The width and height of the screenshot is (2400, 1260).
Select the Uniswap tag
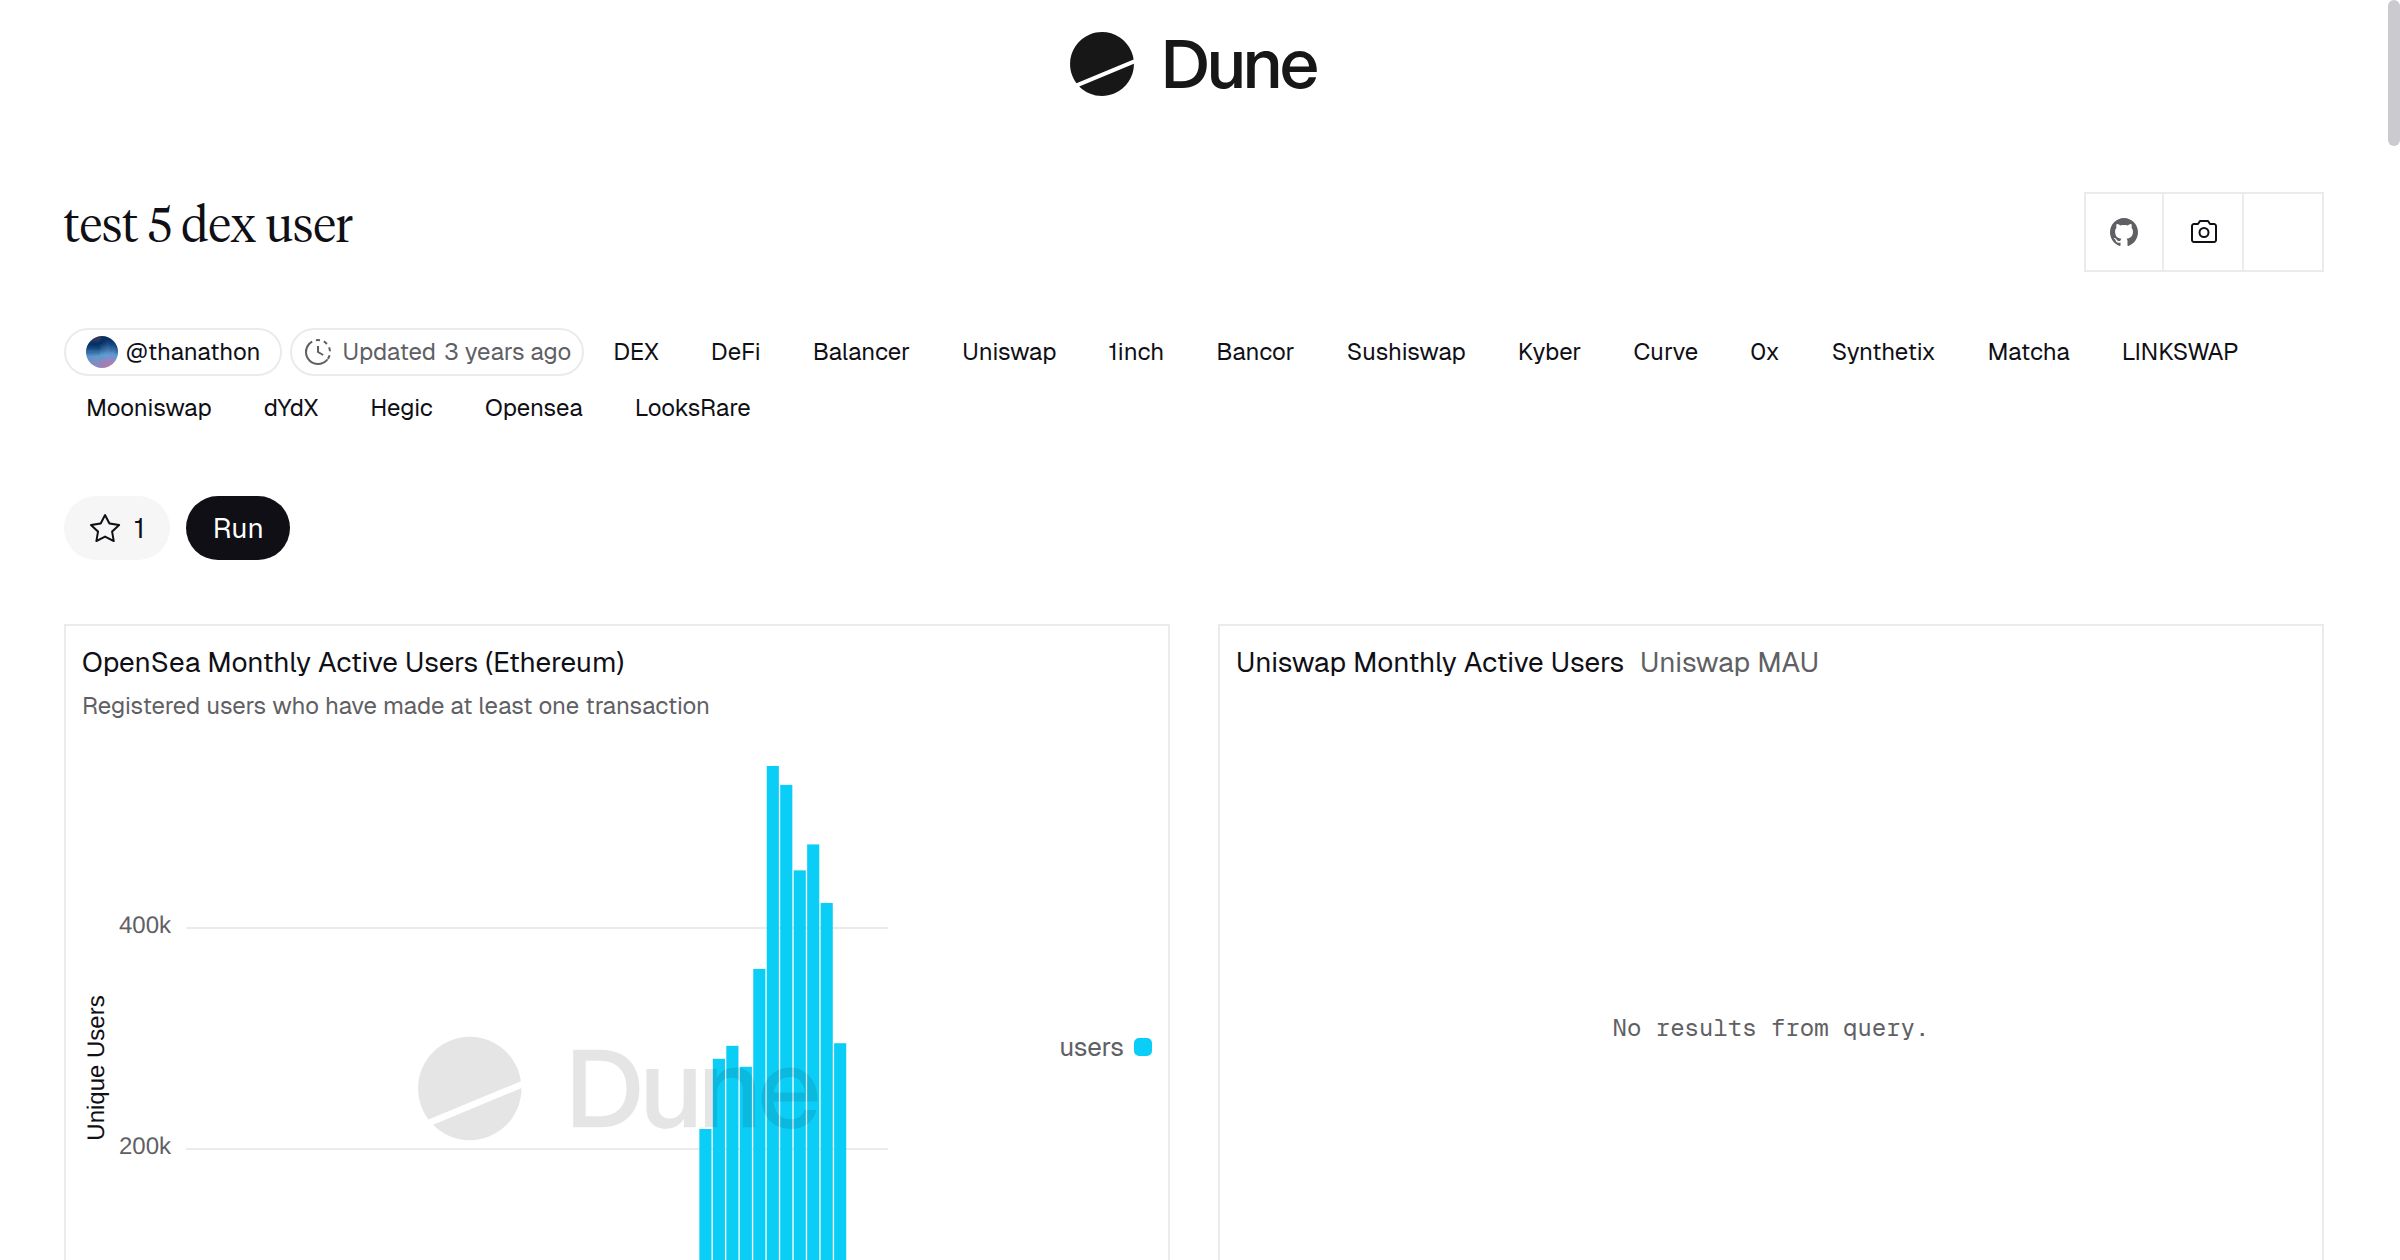(x=1008, y=352)
